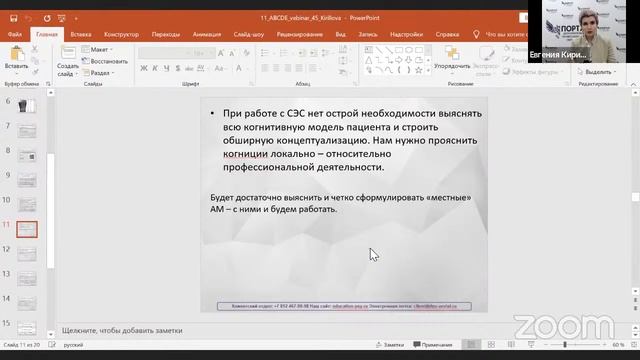Open change case Aa dropdown
Image resolution: width=640 pixels, height=360 pixels.
[220, 68]
